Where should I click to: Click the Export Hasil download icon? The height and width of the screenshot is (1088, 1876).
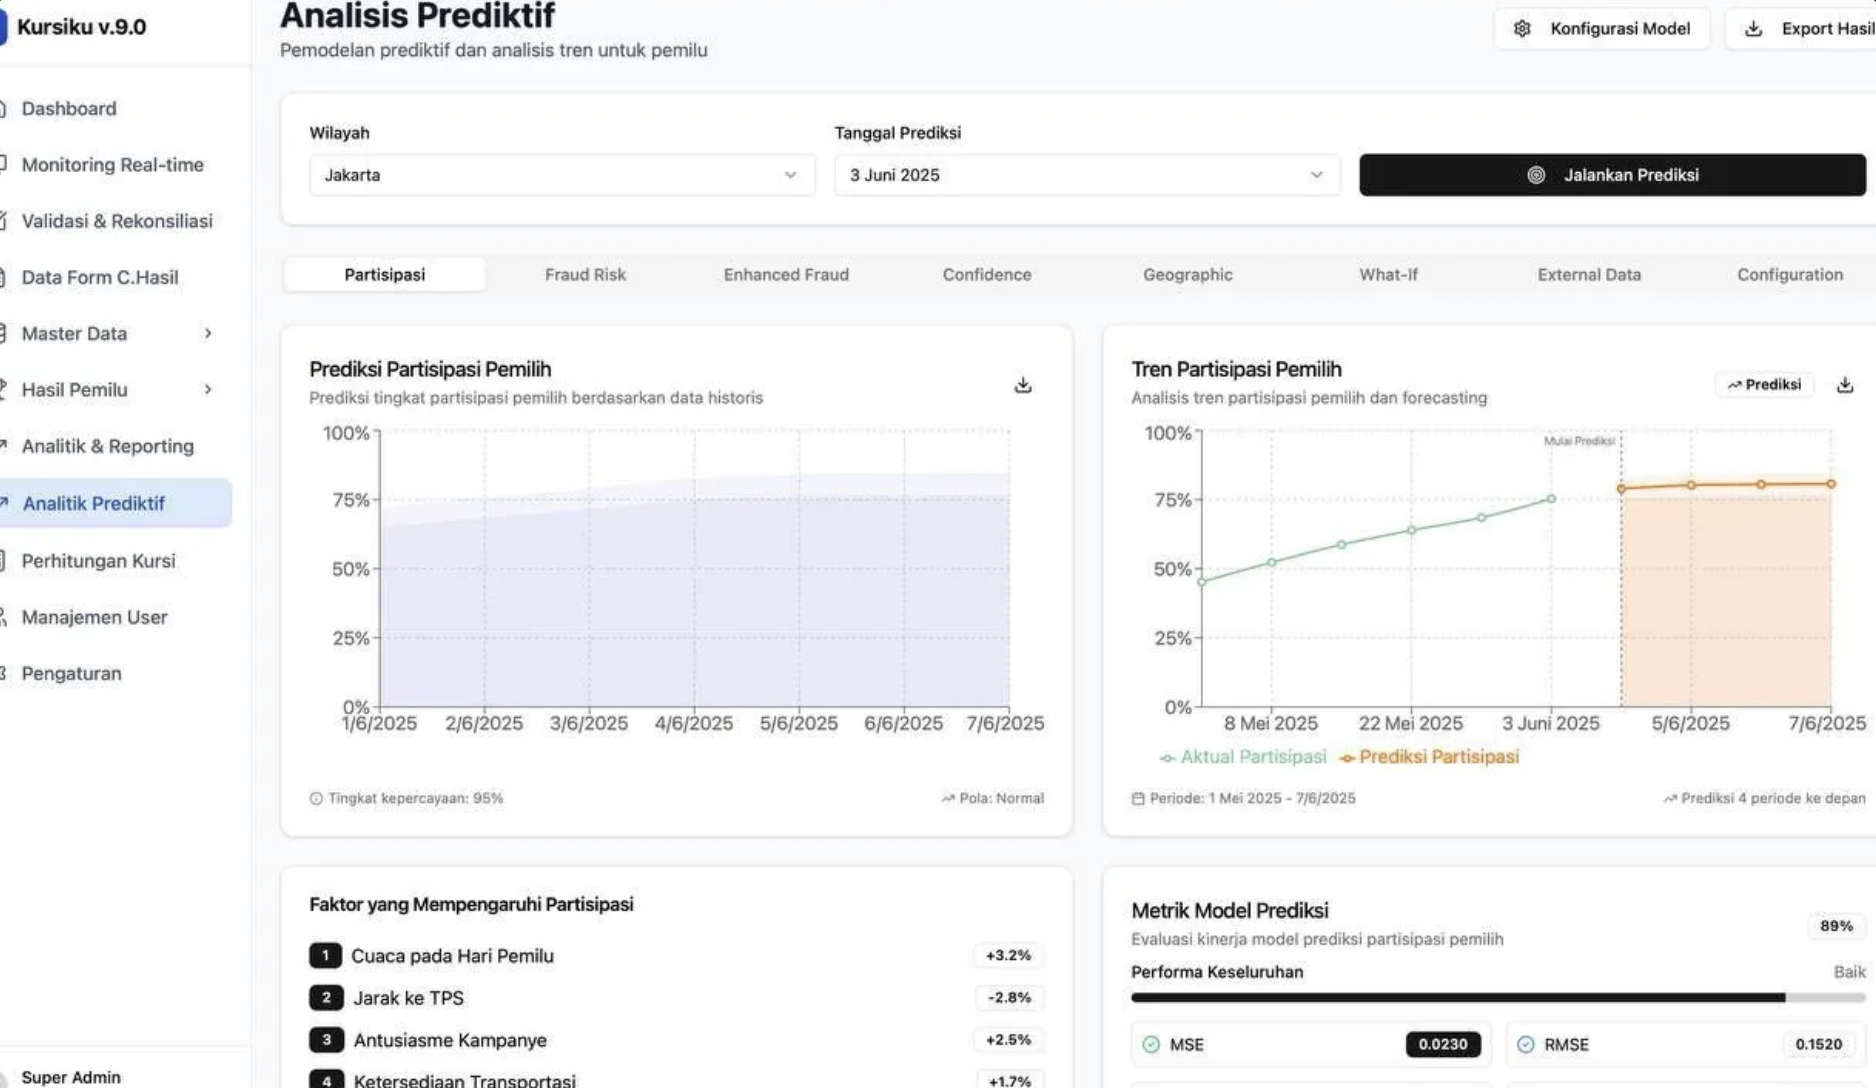pos(1753,29)
